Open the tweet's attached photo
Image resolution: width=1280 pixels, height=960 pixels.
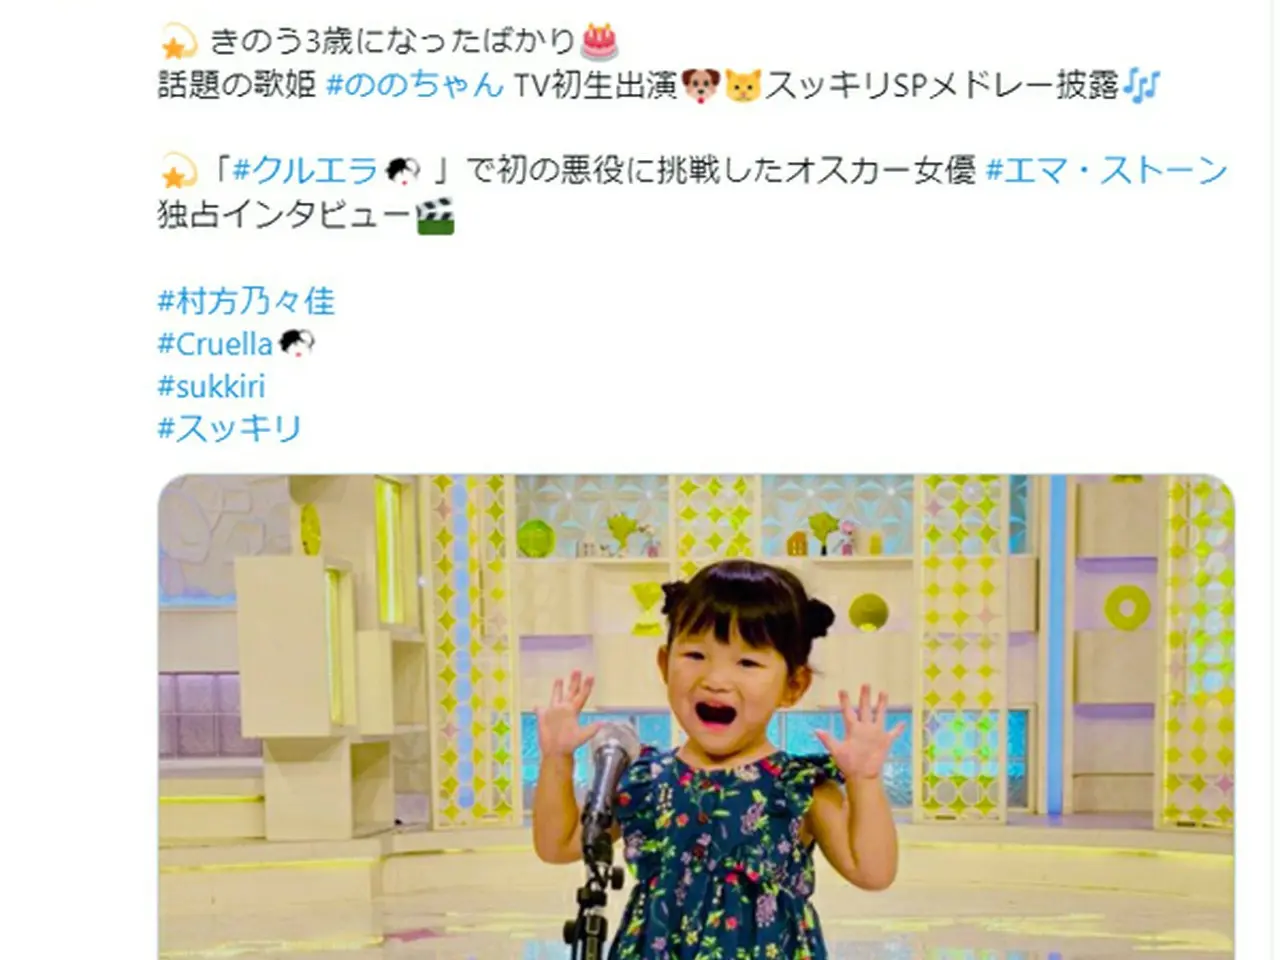(x=696, y=717)
